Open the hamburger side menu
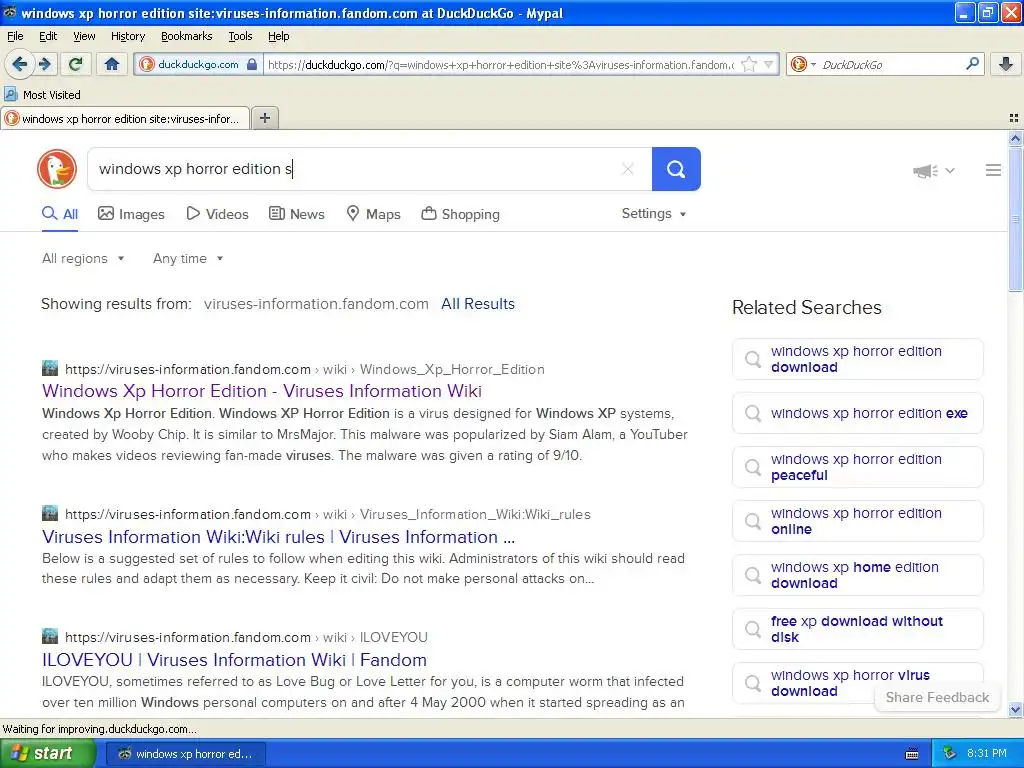The height and width of the screenshot is (768, 1024). point(993,170)
